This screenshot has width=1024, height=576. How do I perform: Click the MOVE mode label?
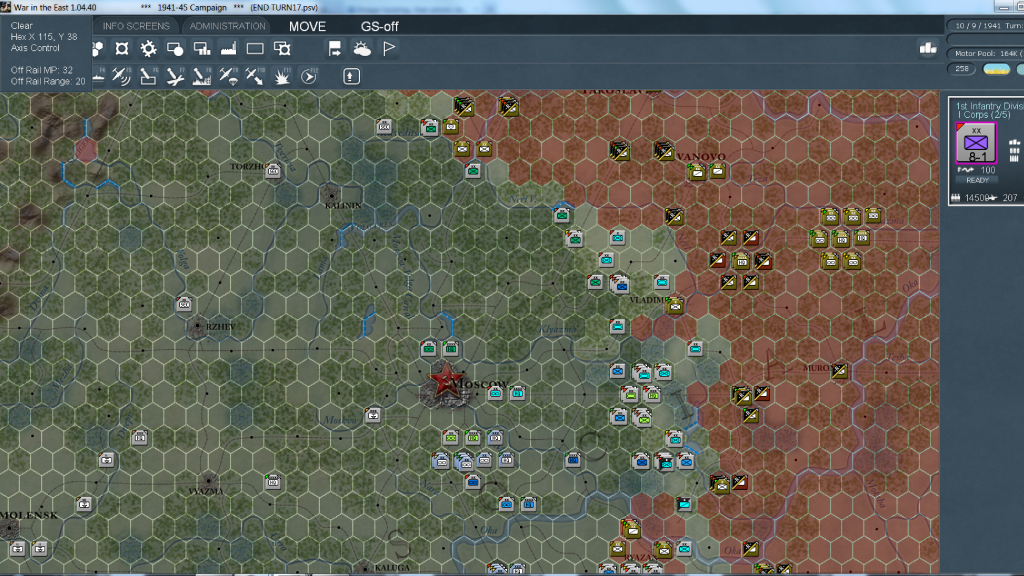coord(307,26)
